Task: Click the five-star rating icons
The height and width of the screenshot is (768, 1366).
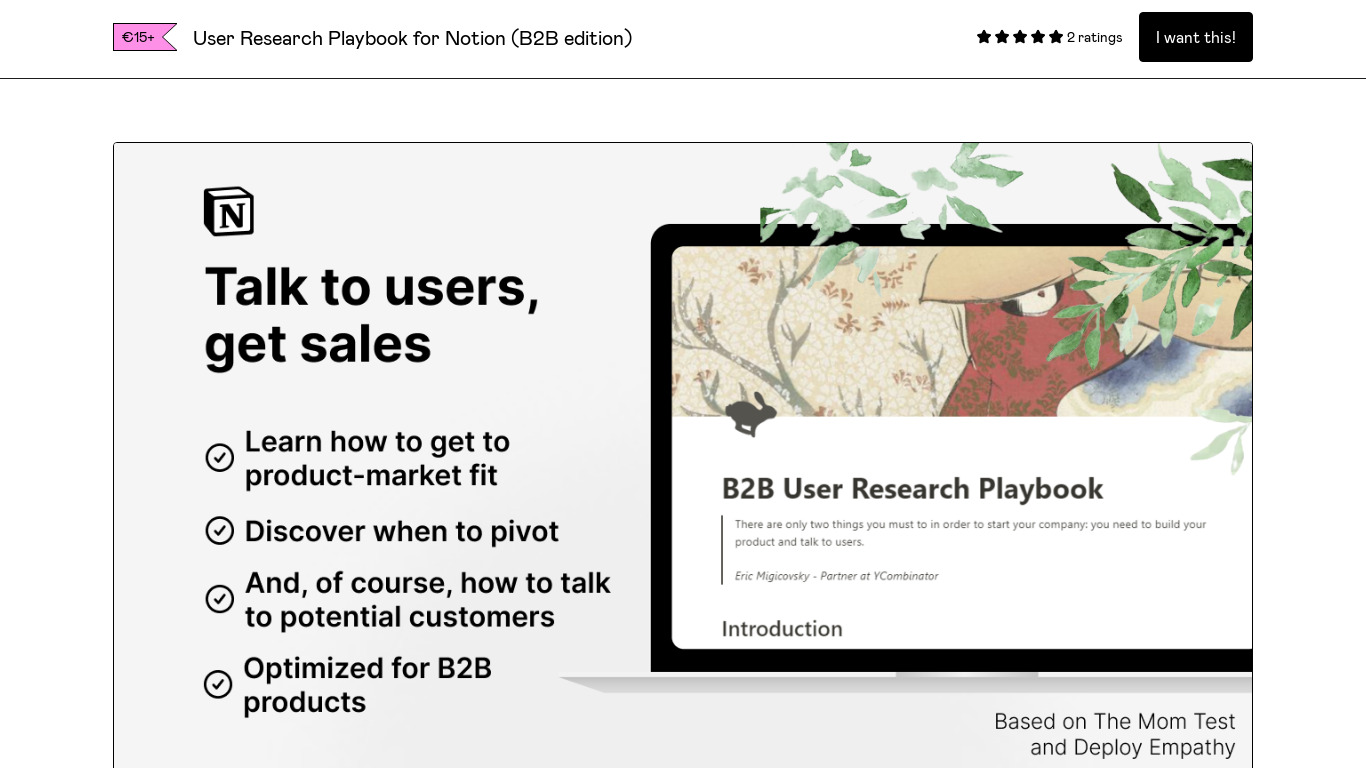Action: coord(1020,37)
